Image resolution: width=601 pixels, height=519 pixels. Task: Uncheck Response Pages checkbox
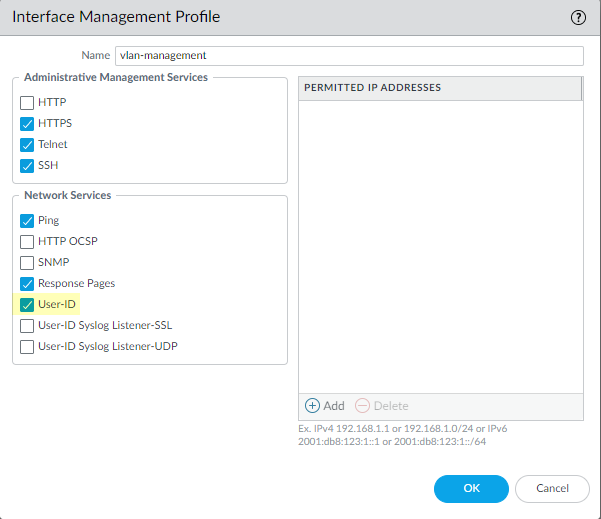click(x=27, y=284)
